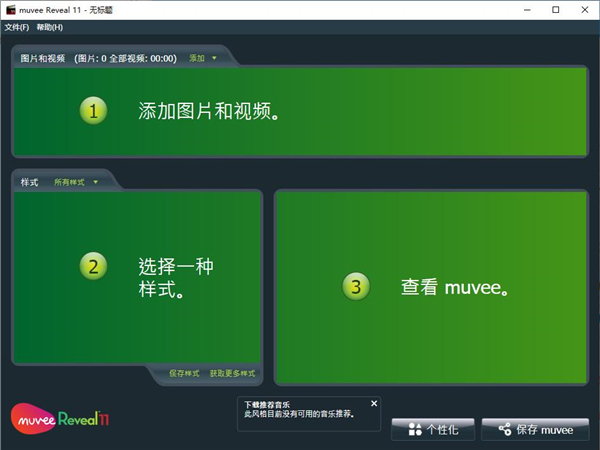
Task: Click the 保存样式 link
Action: [x=184, y=373]
